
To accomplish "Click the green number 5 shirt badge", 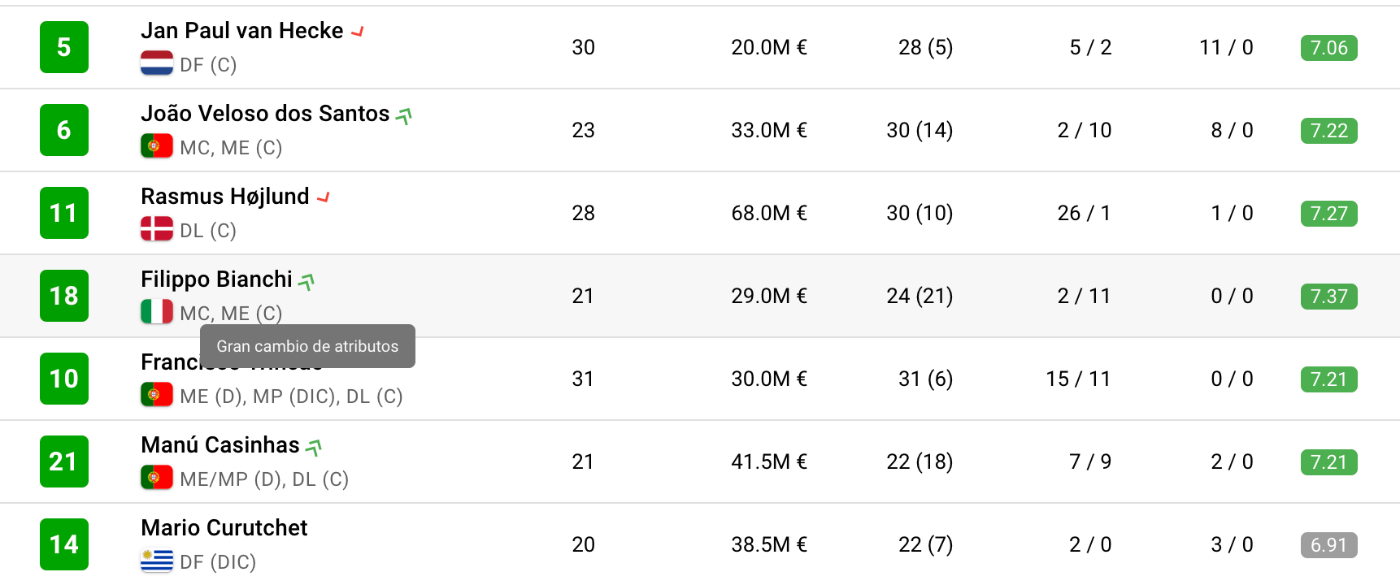I will tap(64, 47).
